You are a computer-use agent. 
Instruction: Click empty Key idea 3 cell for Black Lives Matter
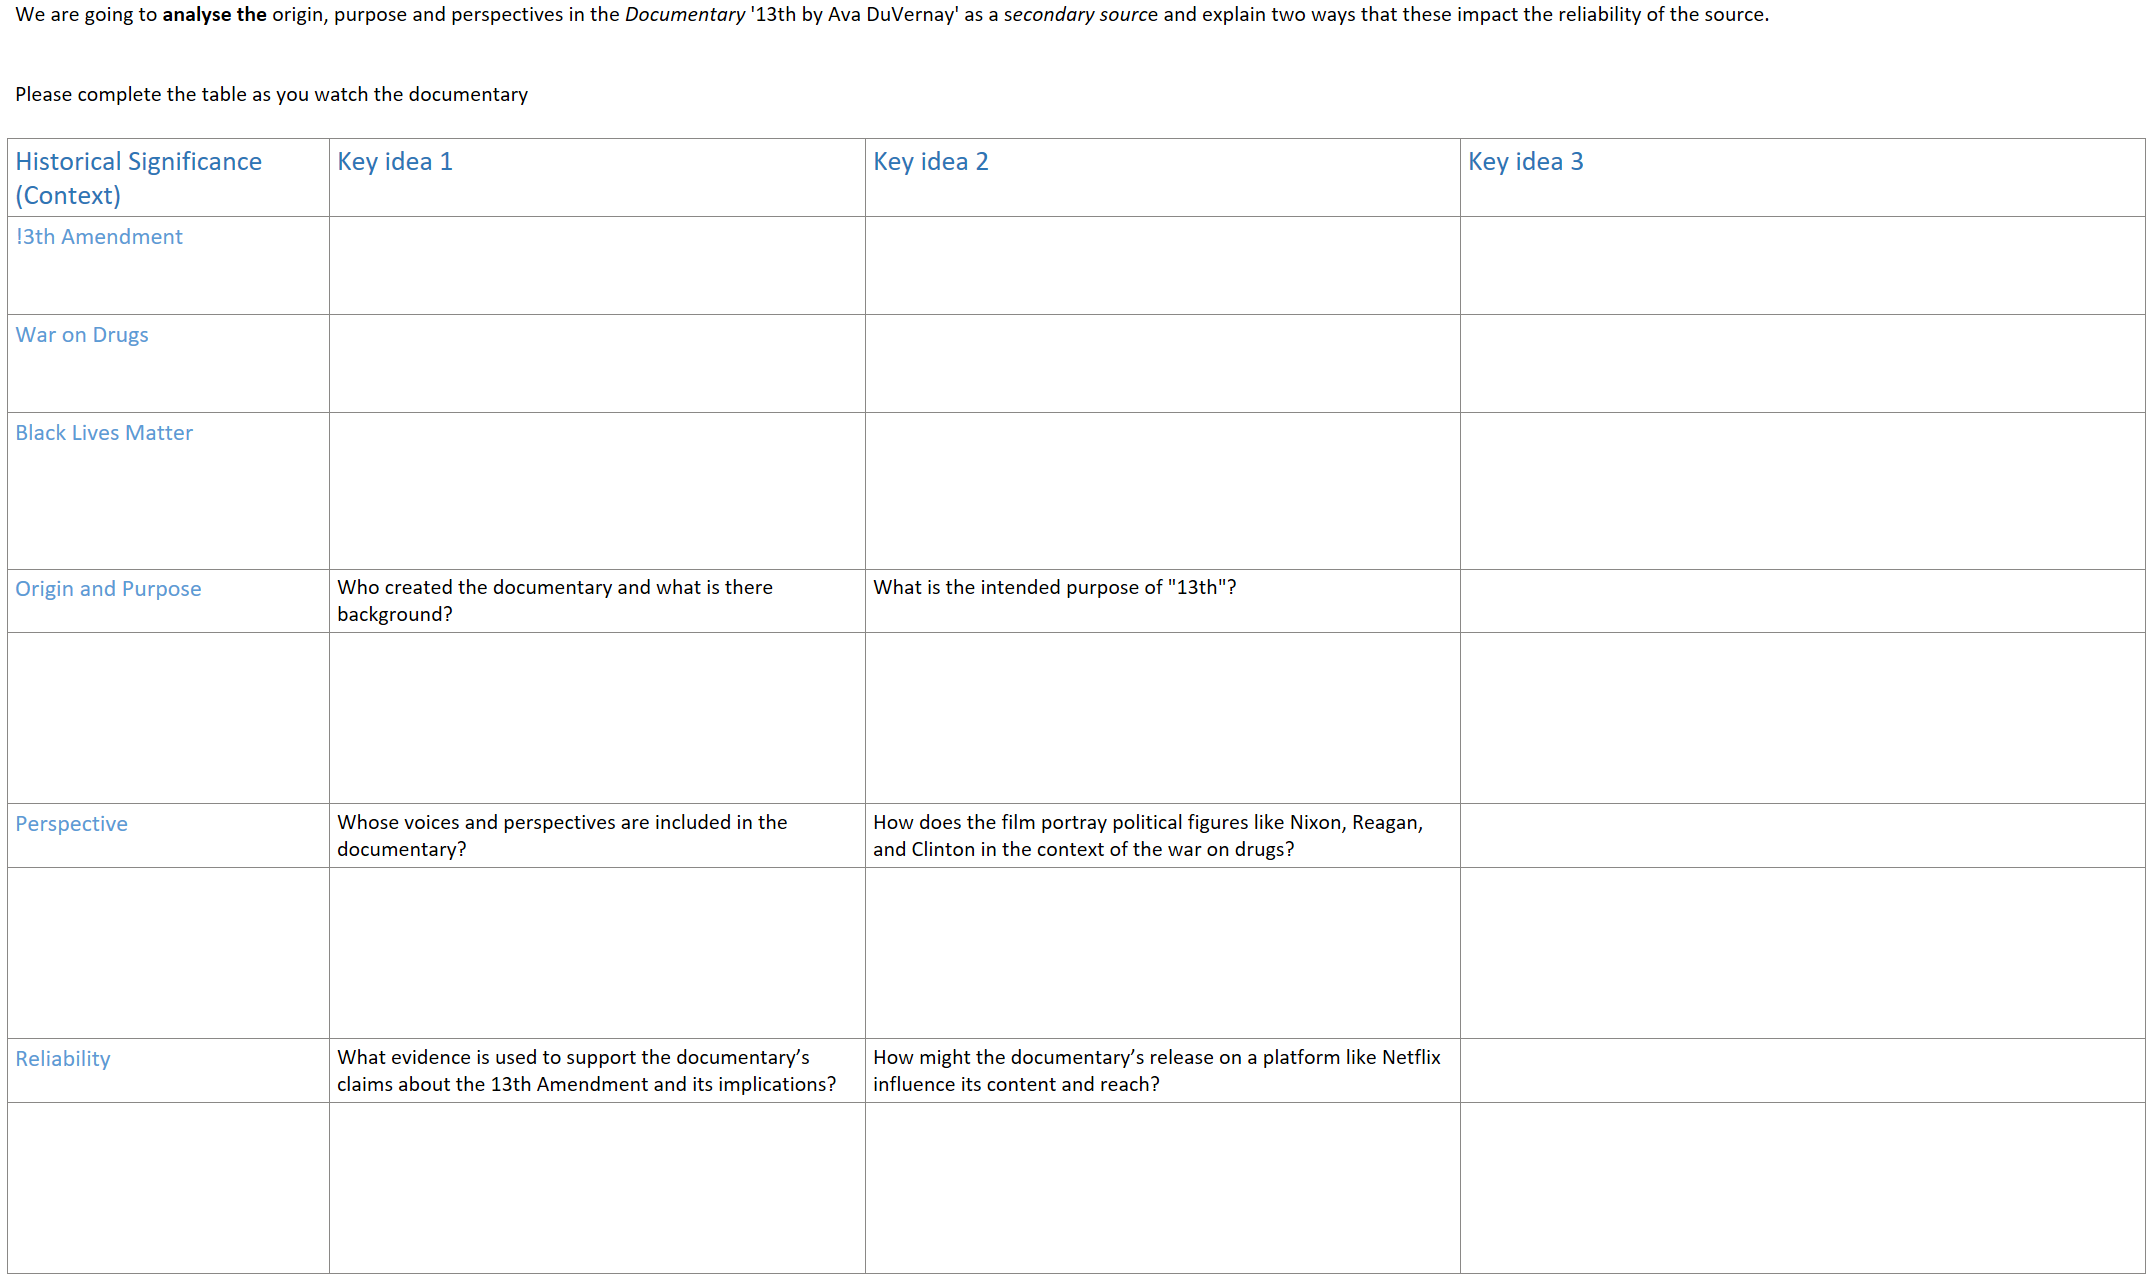point(1801,491)
